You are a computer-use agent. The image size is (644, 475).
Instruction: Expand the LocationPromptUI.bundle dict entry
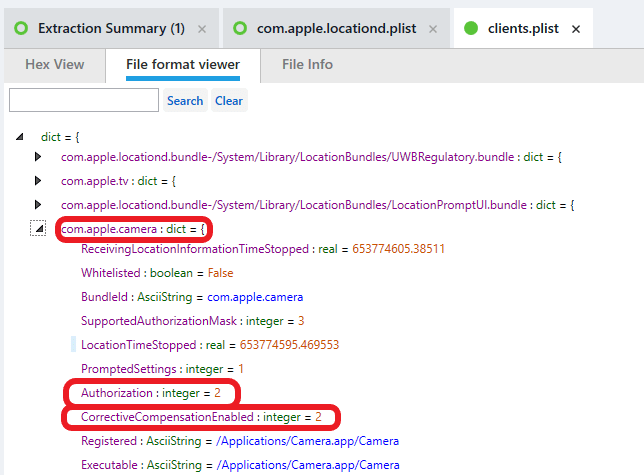(x=38, y=205)
